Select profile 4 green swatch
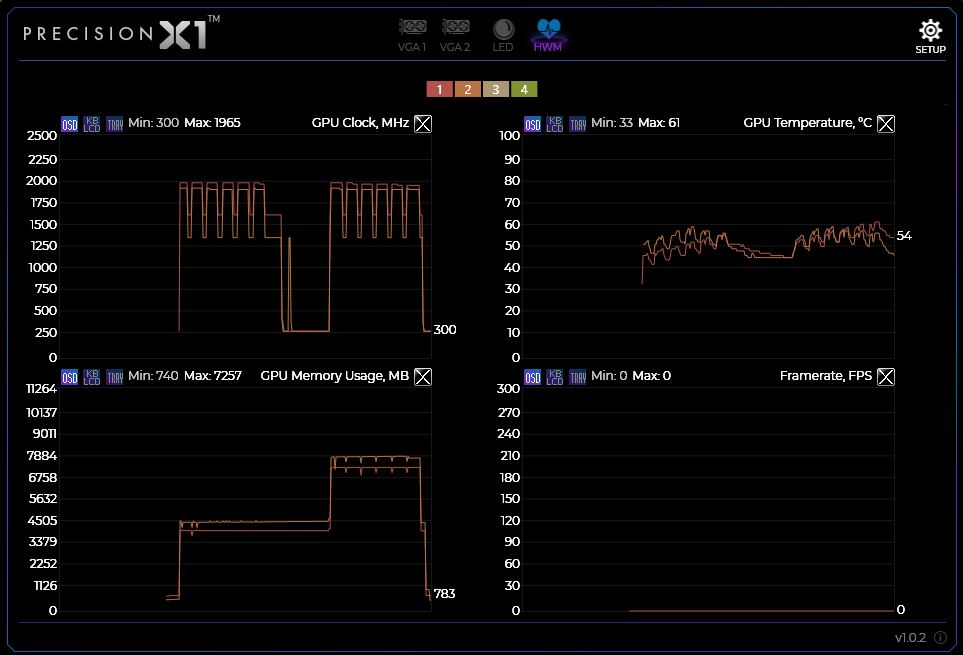The image size is (963, 655). [x=524, y=90]
